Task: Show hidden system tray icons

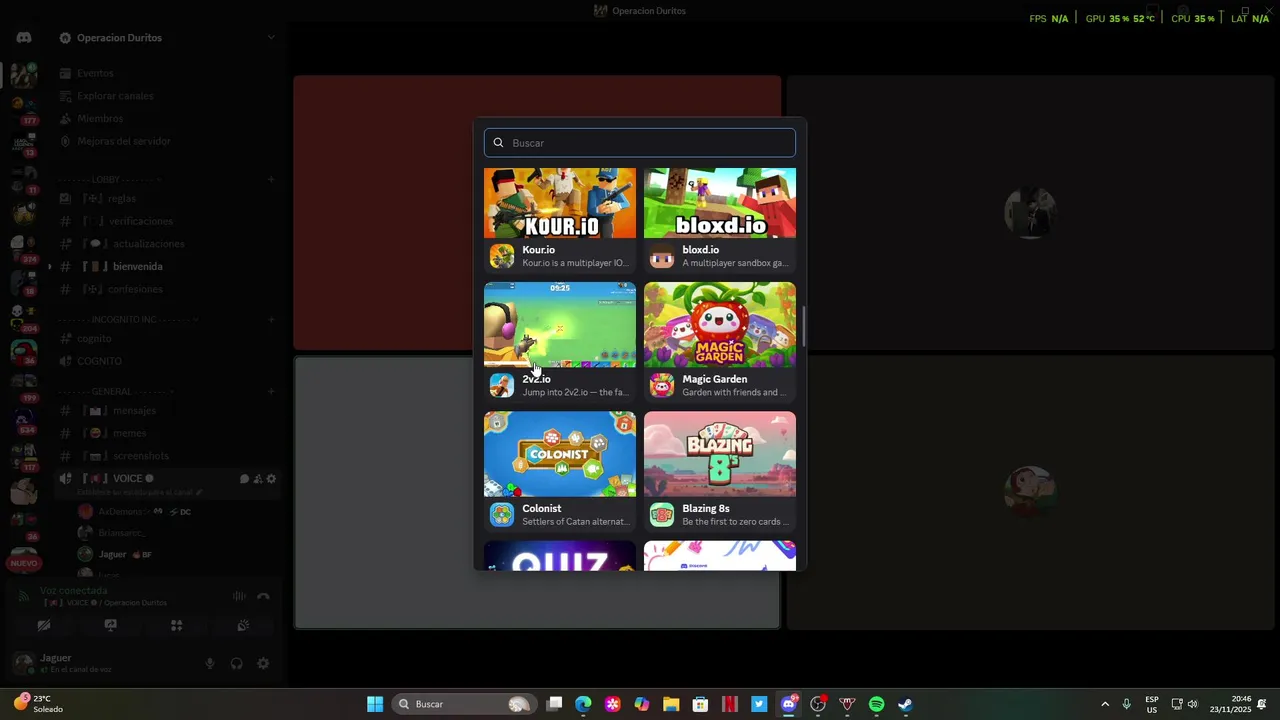Action: click(1104, 704)
